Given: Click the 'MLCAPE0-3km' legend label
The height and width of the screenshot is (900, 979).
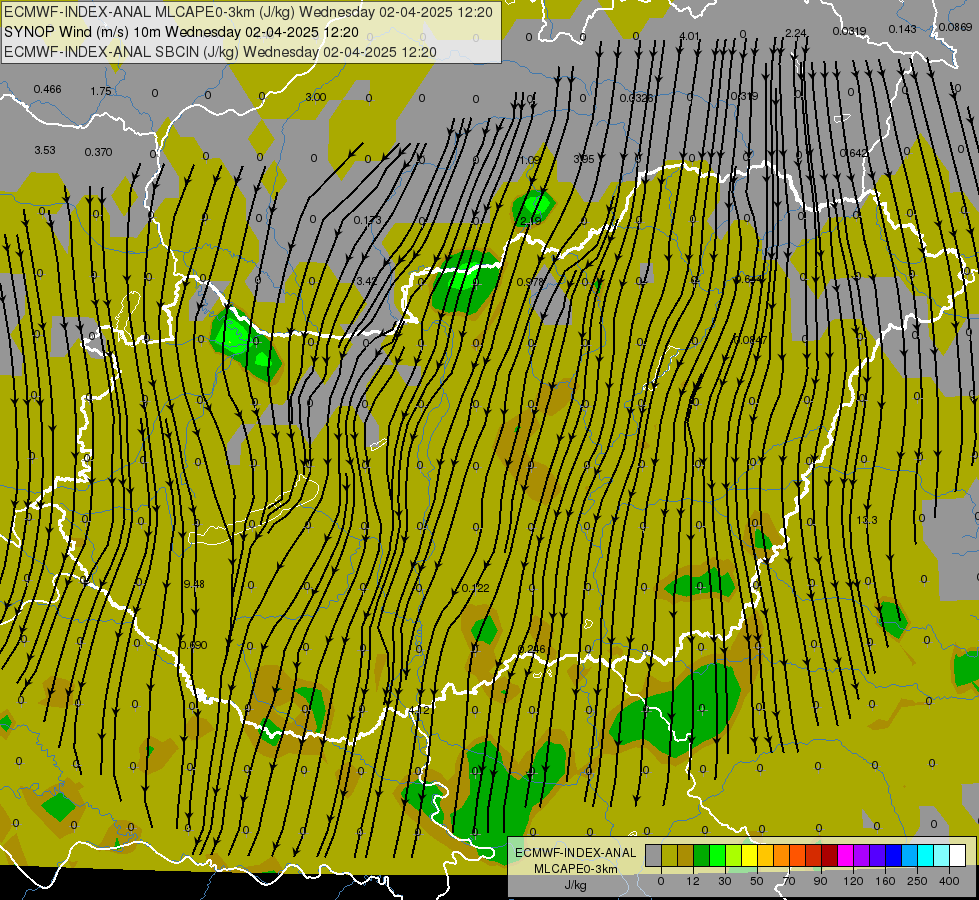Looking at the screenshot, I should click(x=575, y=869).
